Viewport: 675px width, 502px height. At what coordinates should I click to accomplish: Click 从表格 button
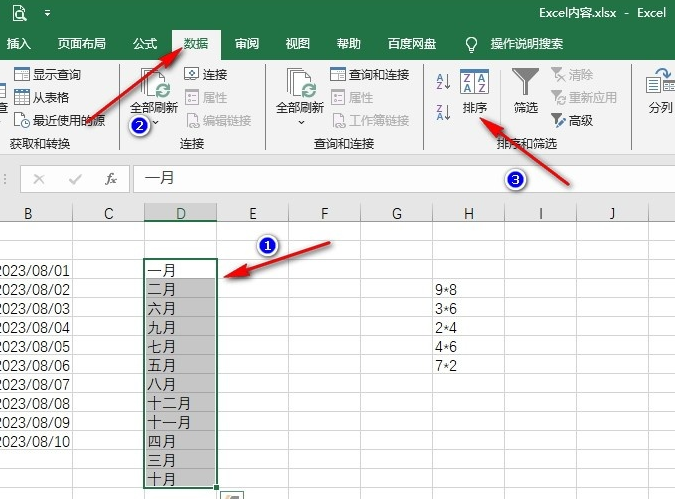[x=41, y=97]
